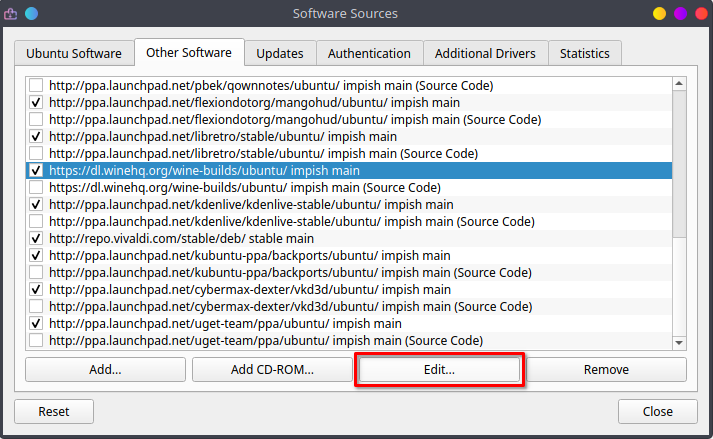
Task: Enable mangohud Source Code repository checkbox
Action: [x=36, y=120]
